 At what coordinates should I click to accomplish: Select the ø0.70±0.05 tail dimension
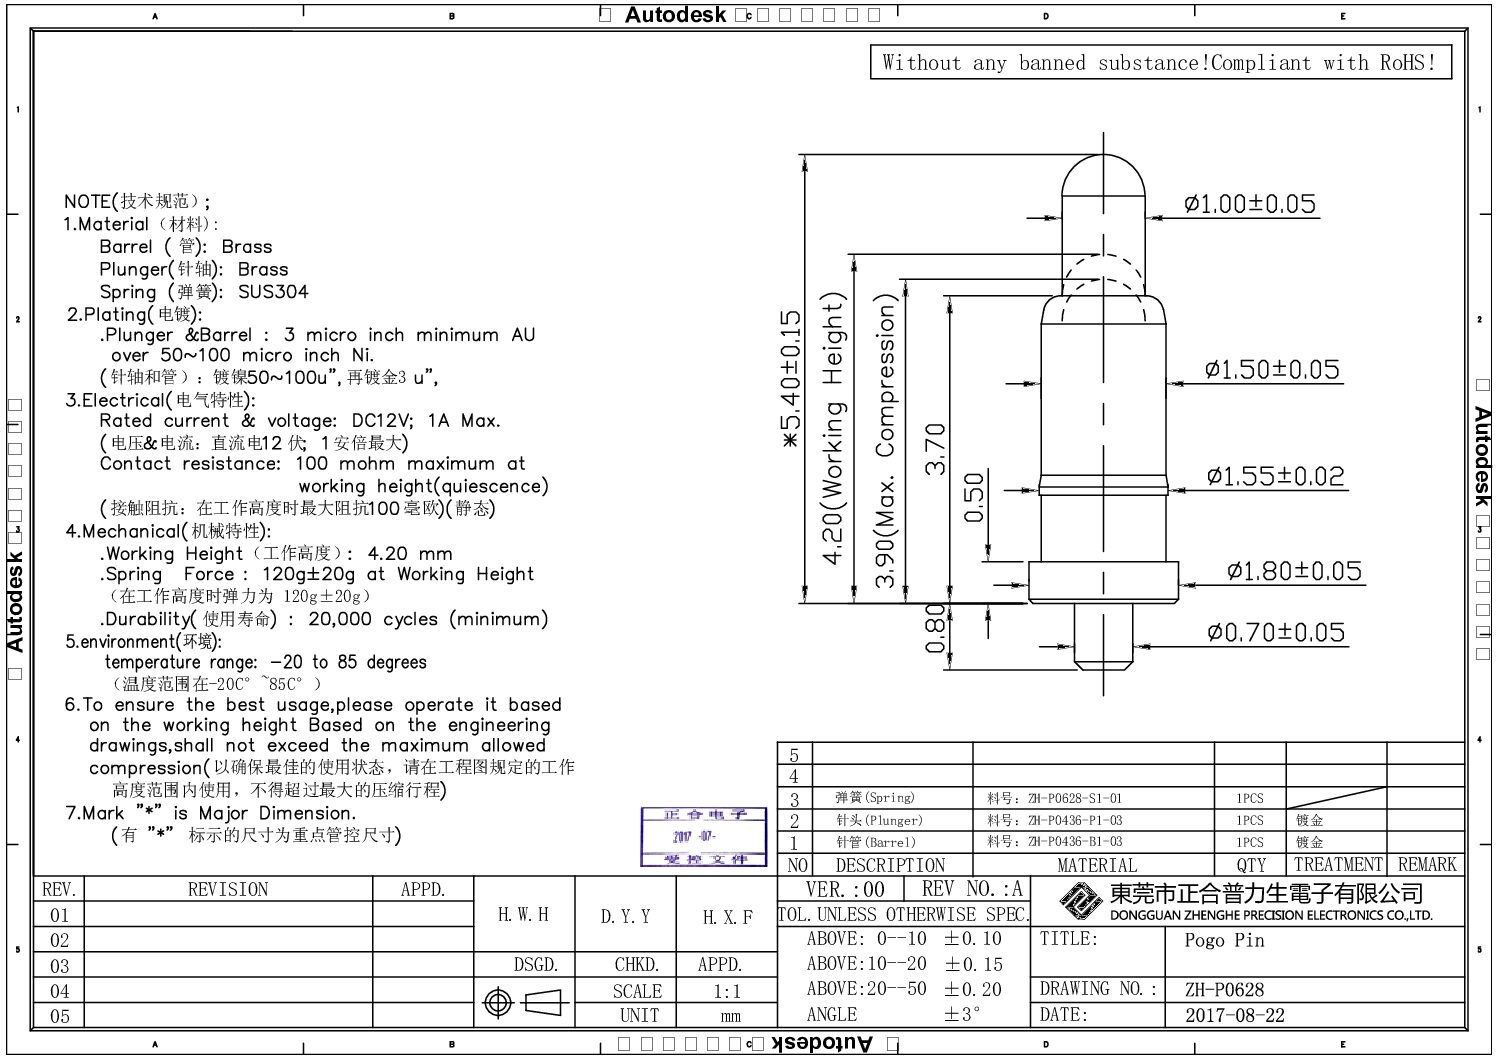(x=1275, y=632)
